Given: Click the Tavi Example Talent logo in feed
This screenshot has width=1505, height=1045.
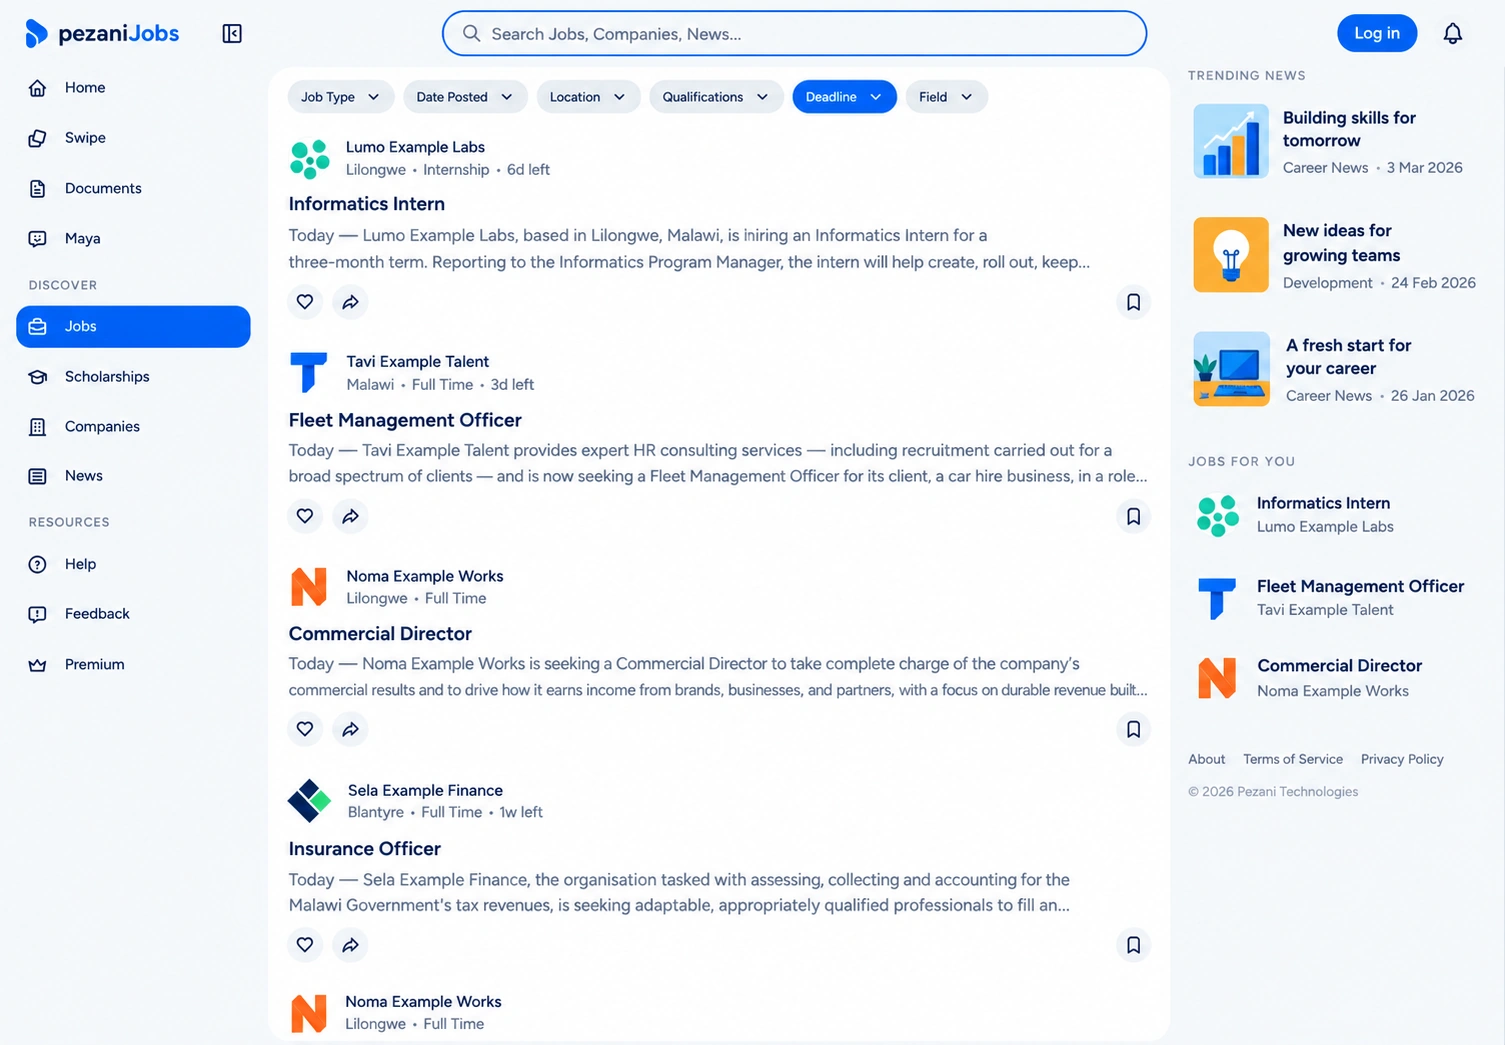Looking at the screenshot, I should tap(309, 373).
